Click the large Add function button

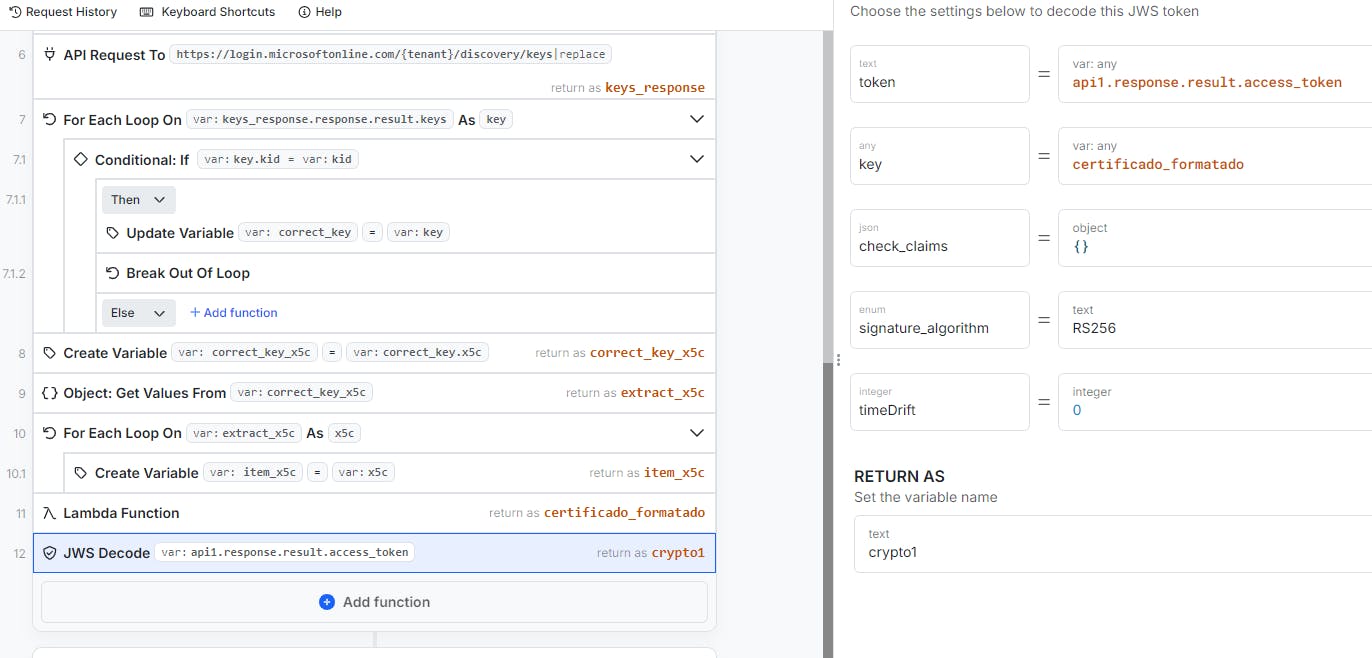pyautogui.click(x=374, y=602)
